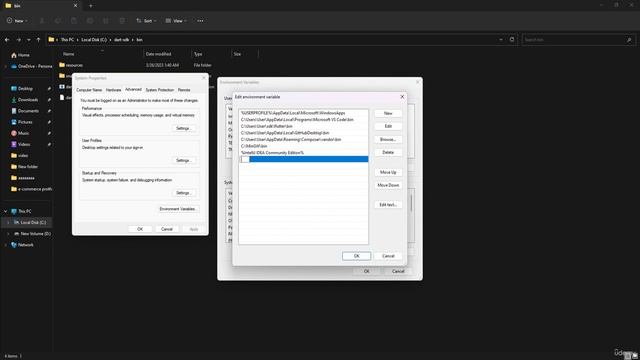Image resolution: width=640 pixels, height=360 pixels.
Task: Sort by the Type column header
Action: point(198,54)
